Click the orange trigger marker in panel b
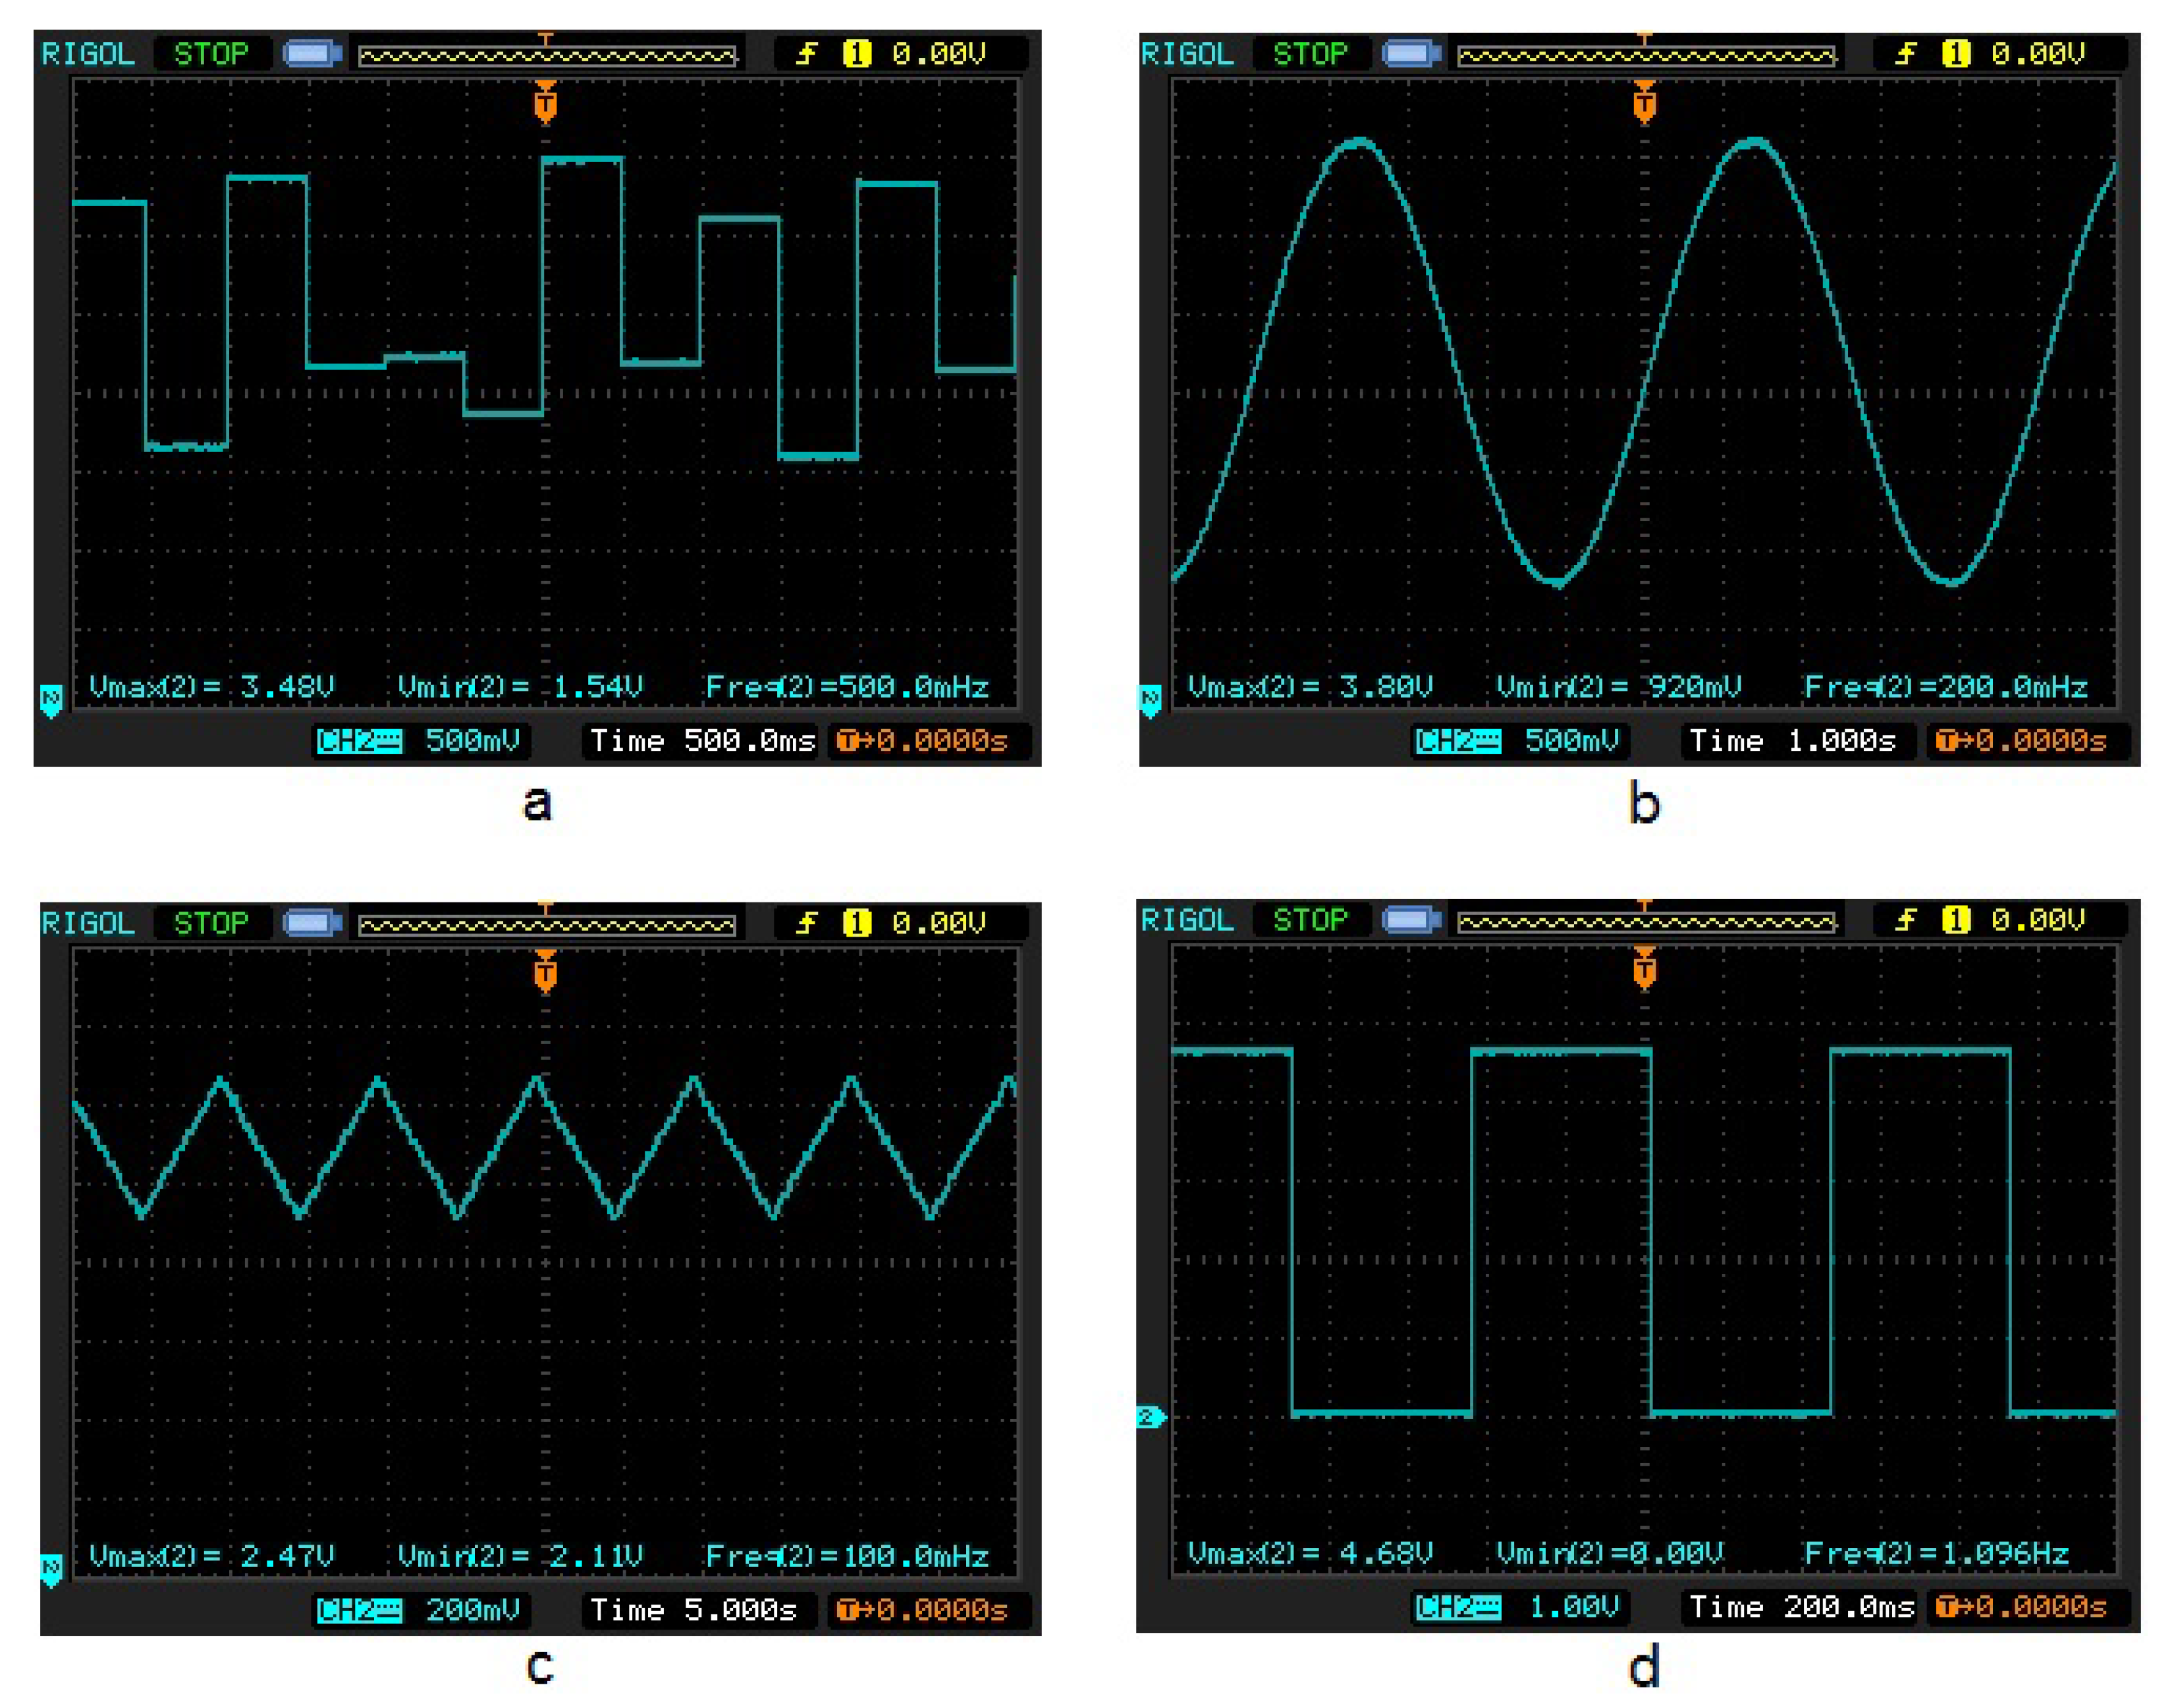The height and width of the screenshot is (1708, 2174). pyautogui.click(x=1644, y=103)
